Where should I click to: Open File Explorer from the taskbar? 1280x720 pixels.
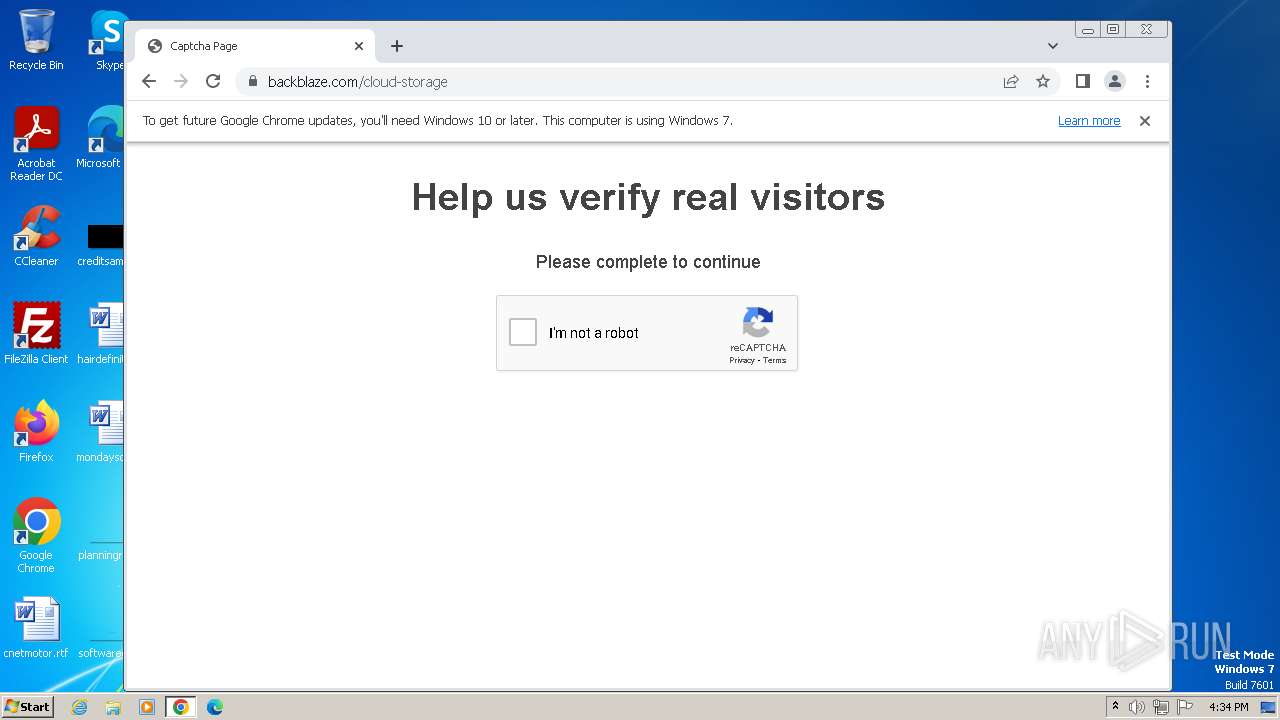point(113,707)
